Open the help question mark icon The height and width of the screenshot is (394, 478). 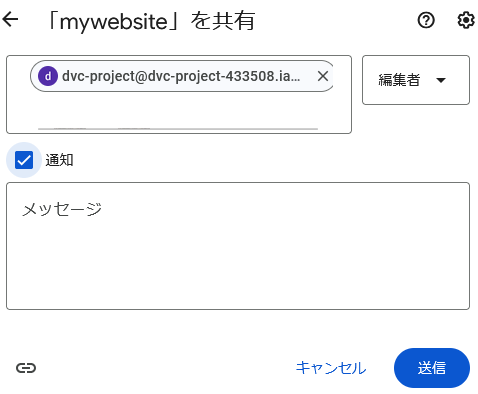(x=426, y=20)
